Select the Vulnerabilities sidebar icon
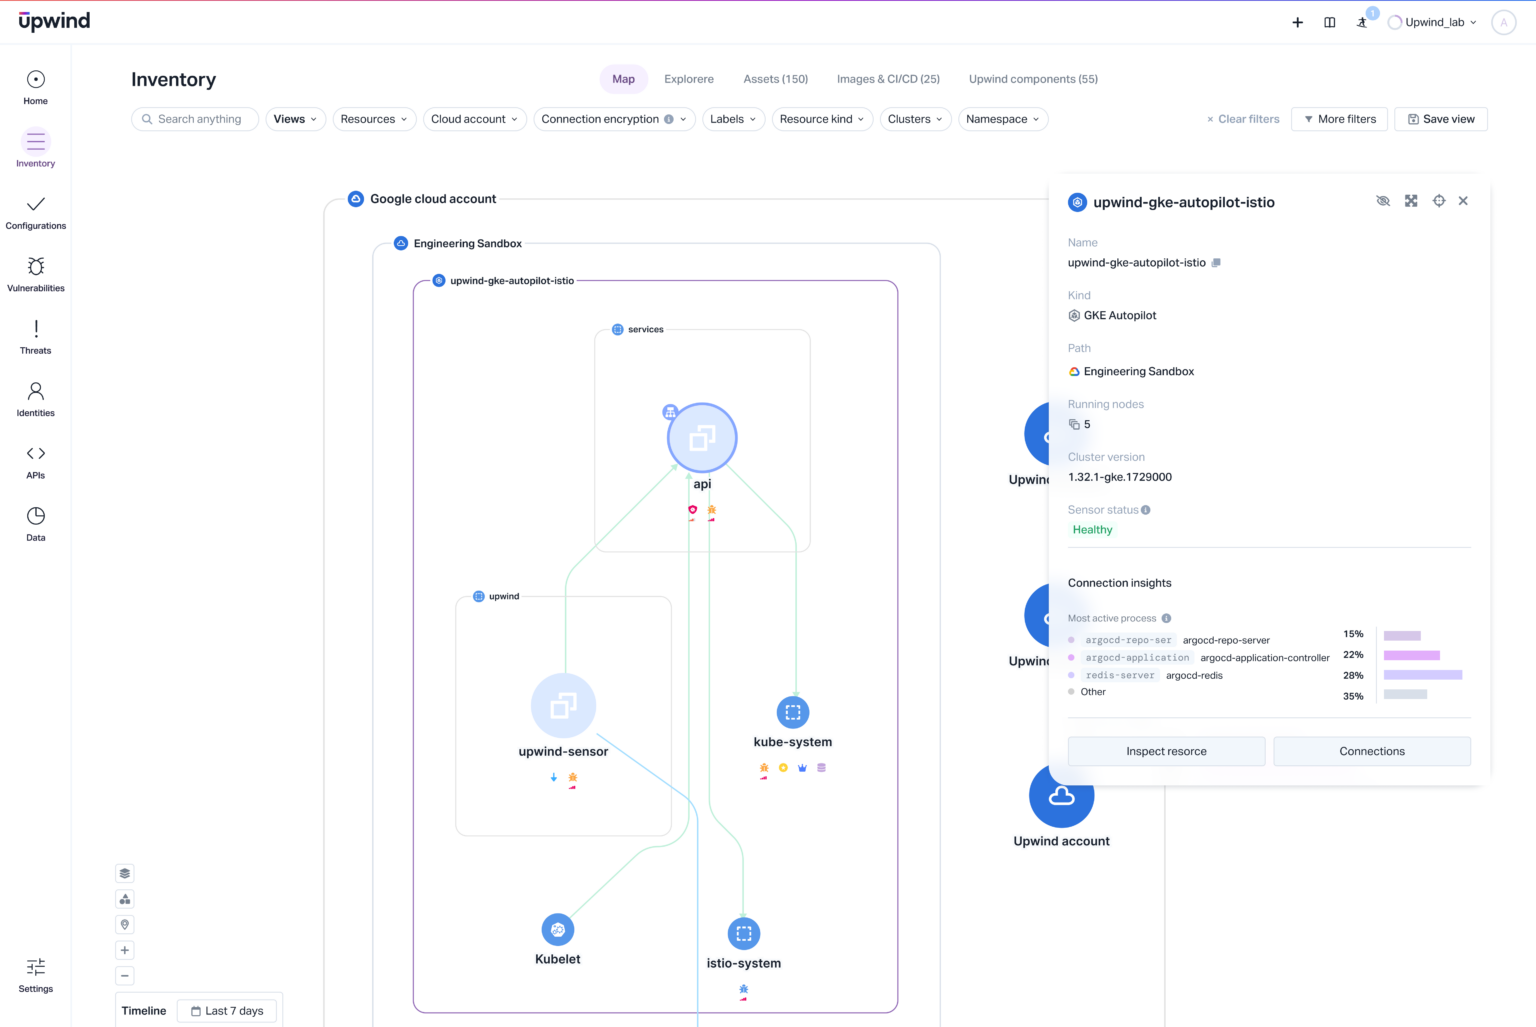 [x=35, y=272]
